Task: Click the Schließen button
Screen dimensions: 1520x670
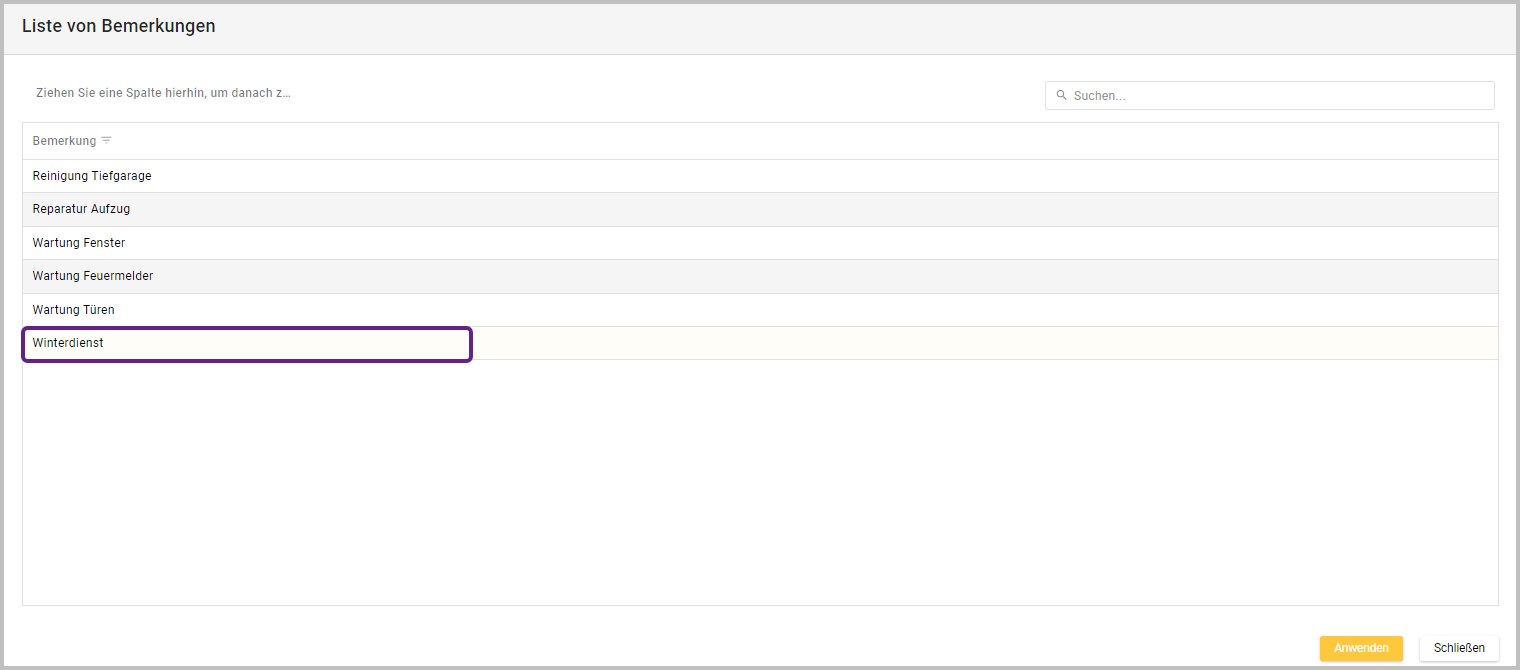Action: [1459, 648]
